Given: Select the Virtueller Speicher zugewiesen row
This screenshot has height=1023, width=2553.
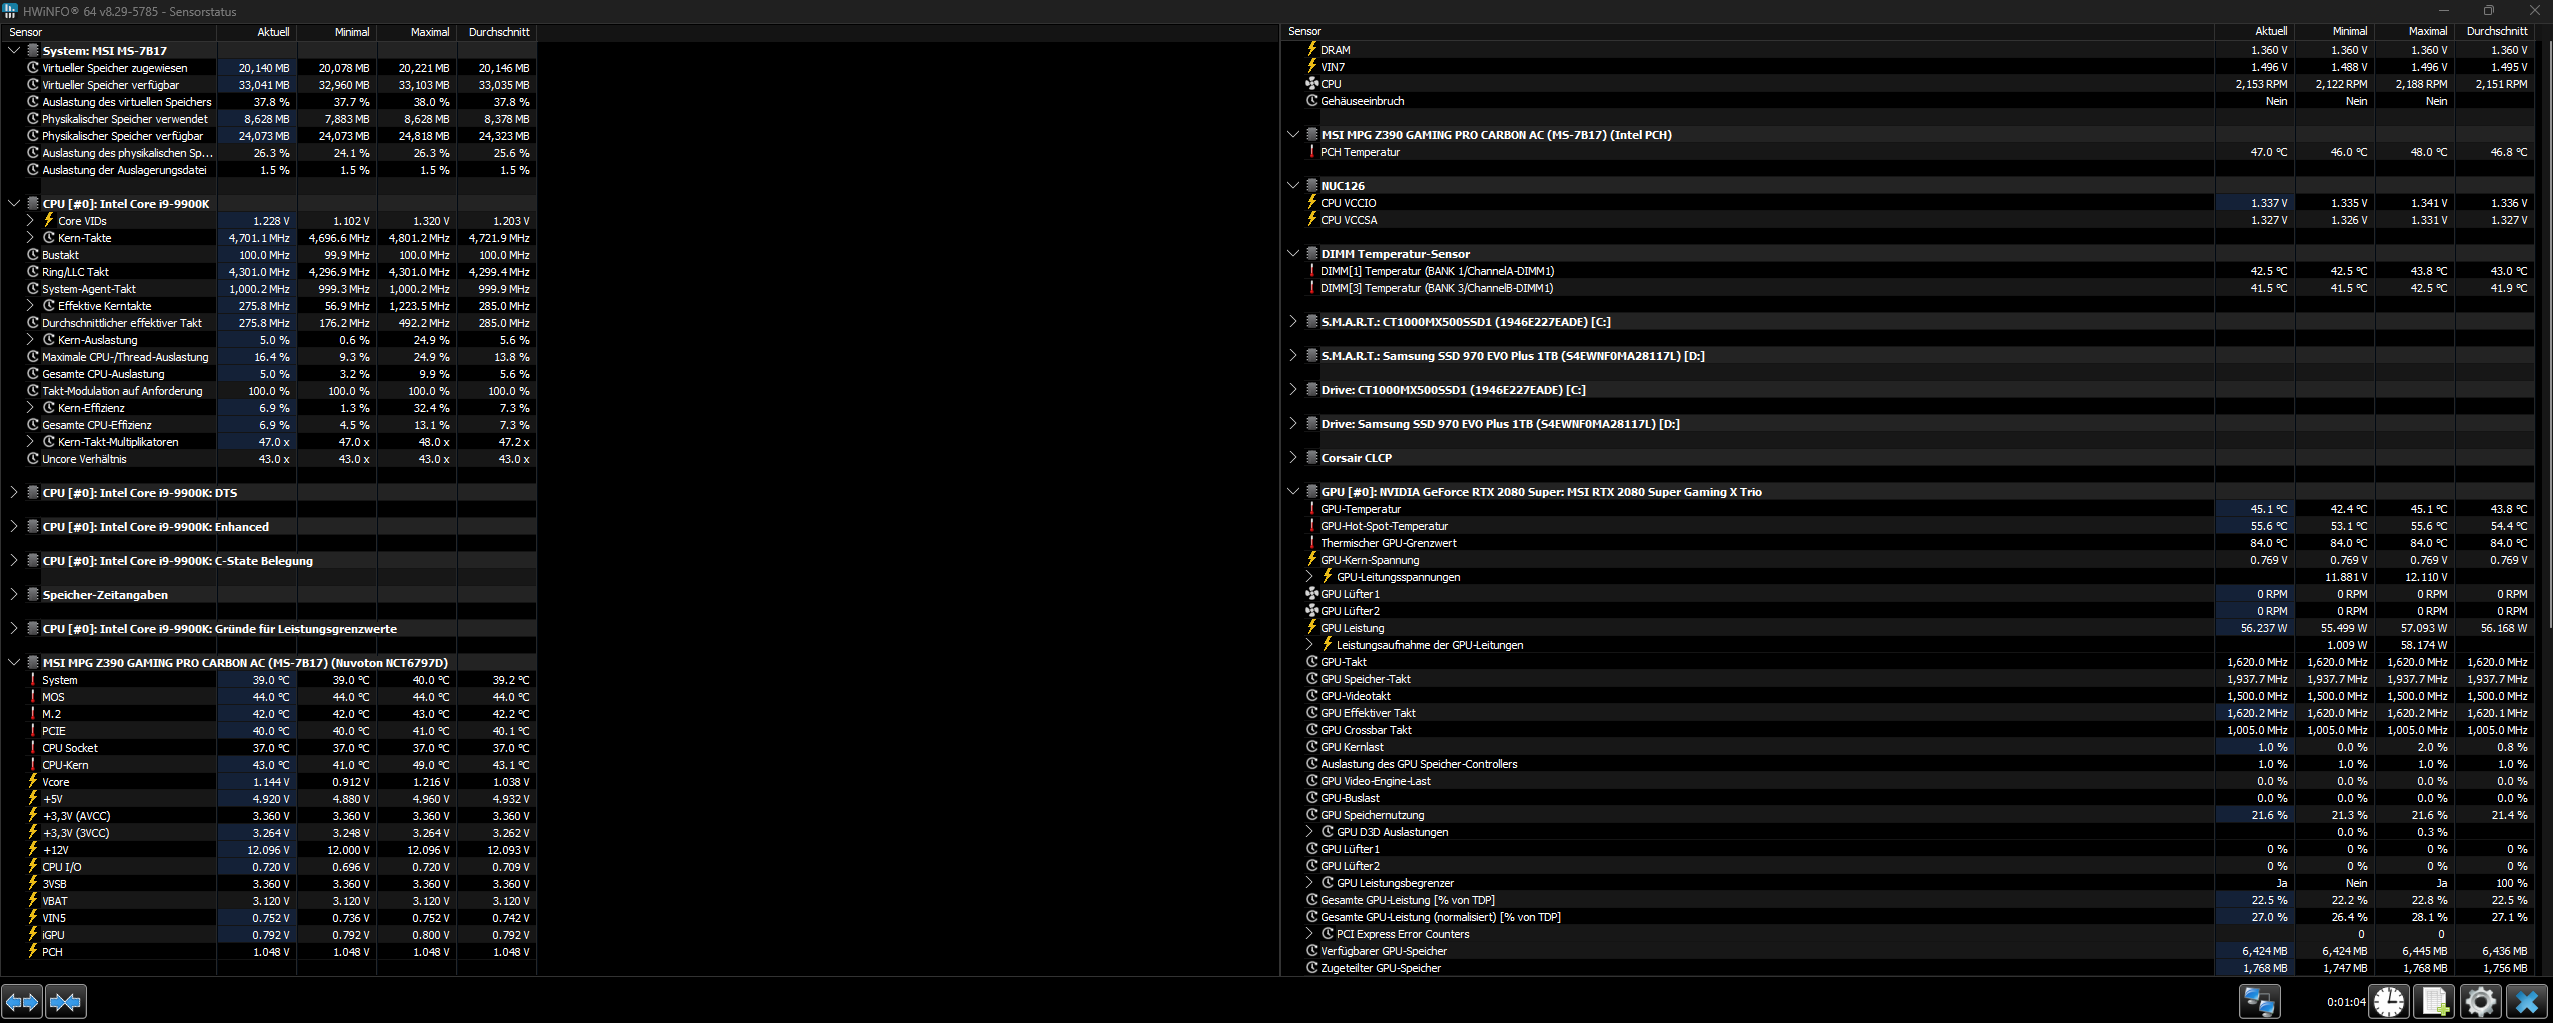Looking at the screenshot, I should (268, 68).
